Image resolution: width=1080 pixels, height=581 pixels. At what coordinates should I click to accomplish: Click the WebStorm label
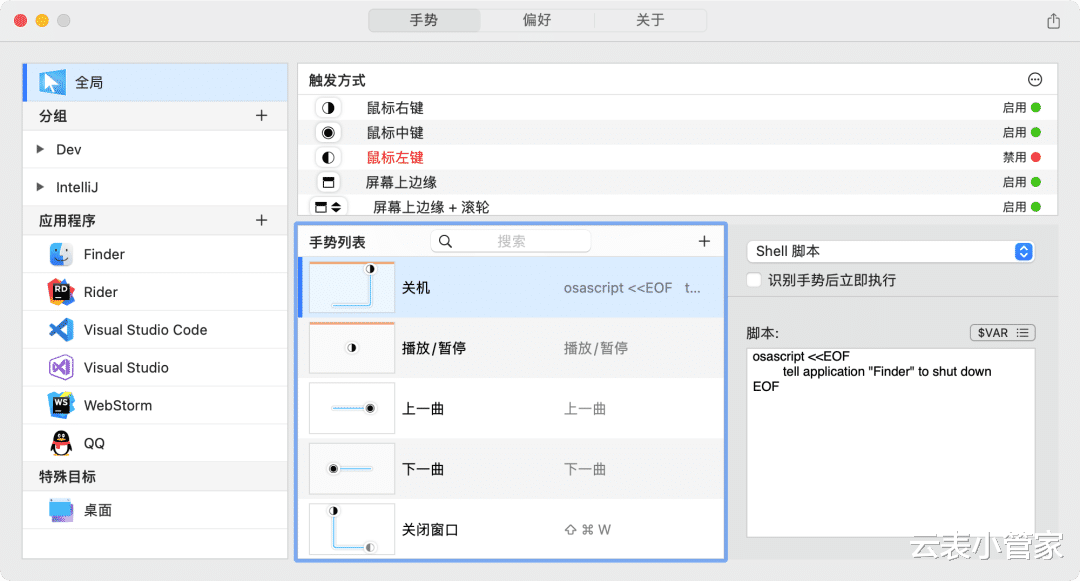(x=118, y=405)
